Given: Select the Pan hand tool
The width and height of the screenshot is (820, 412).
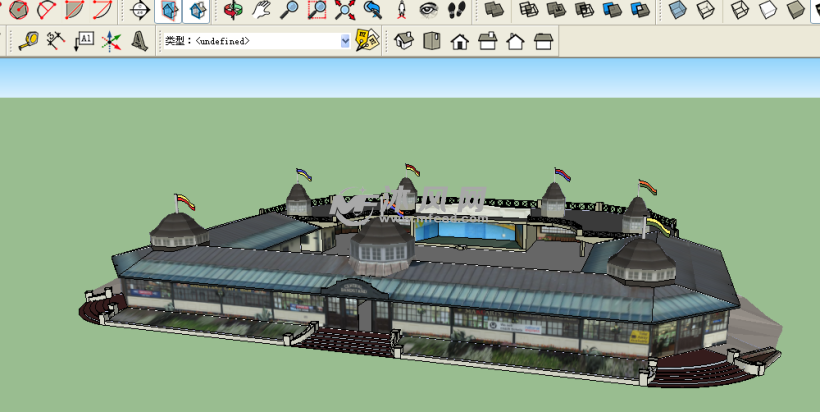Looking at the screenshot, I should coord(261,11).
